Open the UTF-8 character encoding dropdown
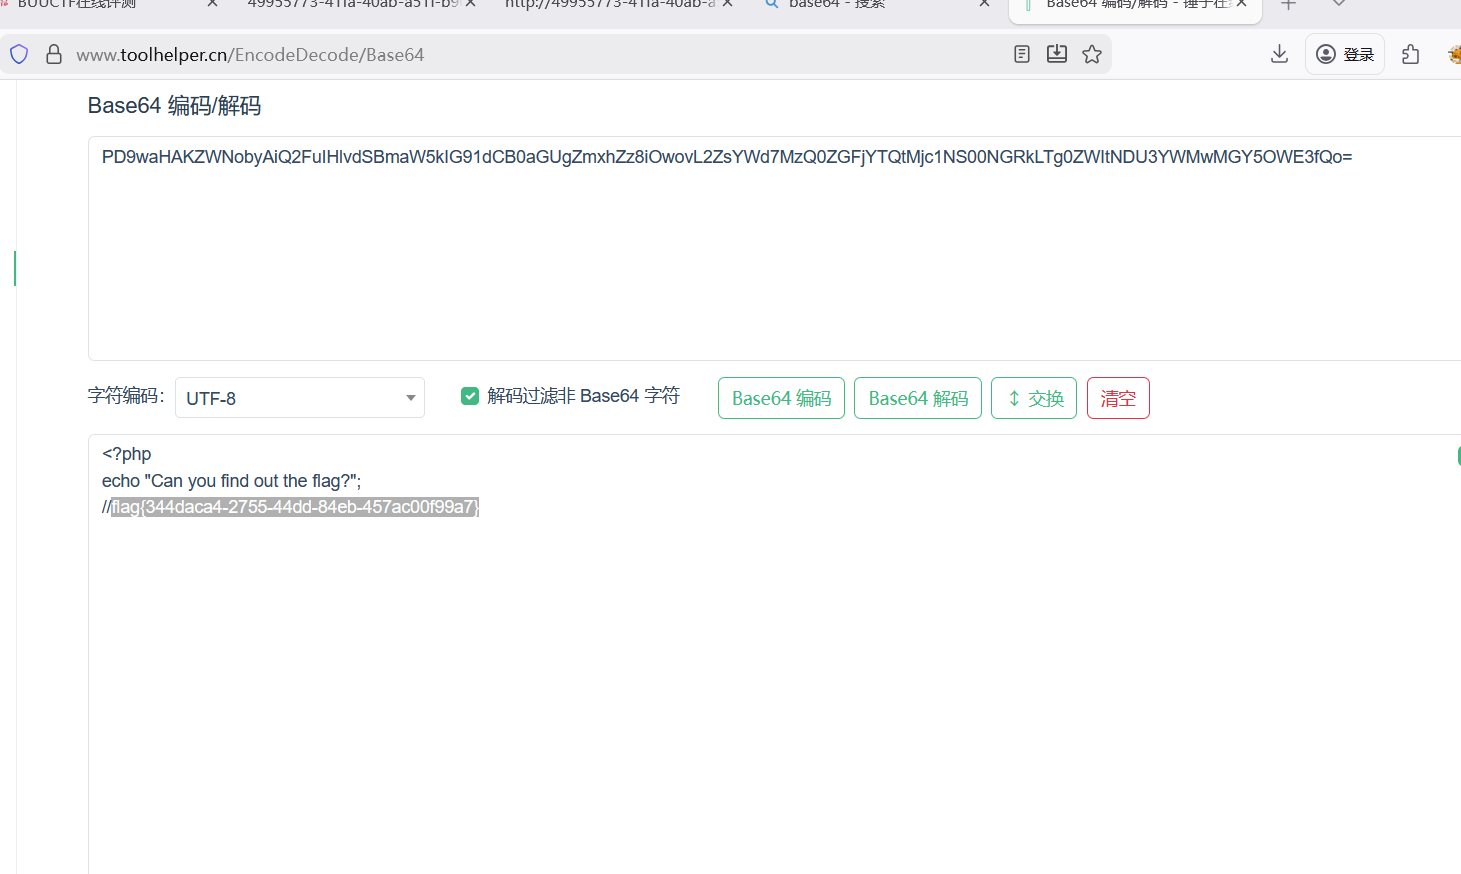Screen dimensions: 1461x874 300,398
